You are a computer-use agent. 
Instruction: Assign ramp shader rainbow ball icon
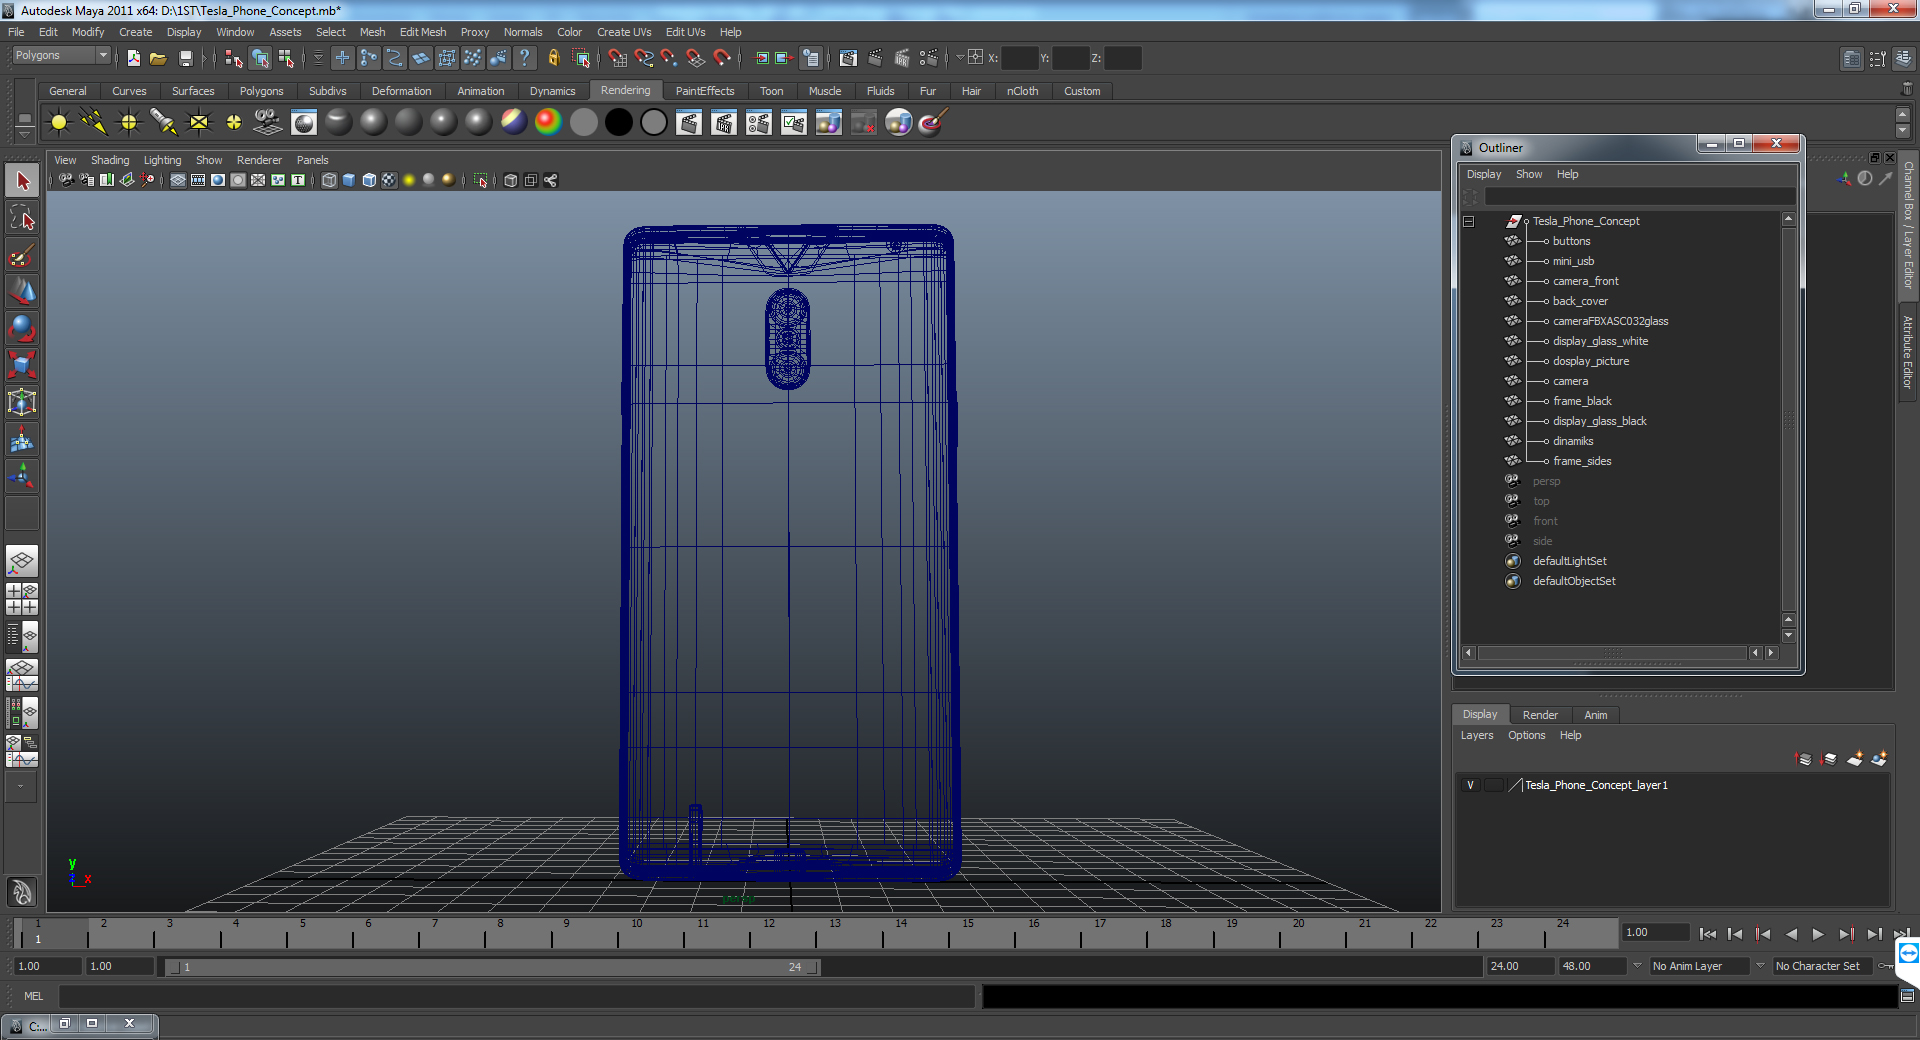pyautogui.click(x=548, y=123)
